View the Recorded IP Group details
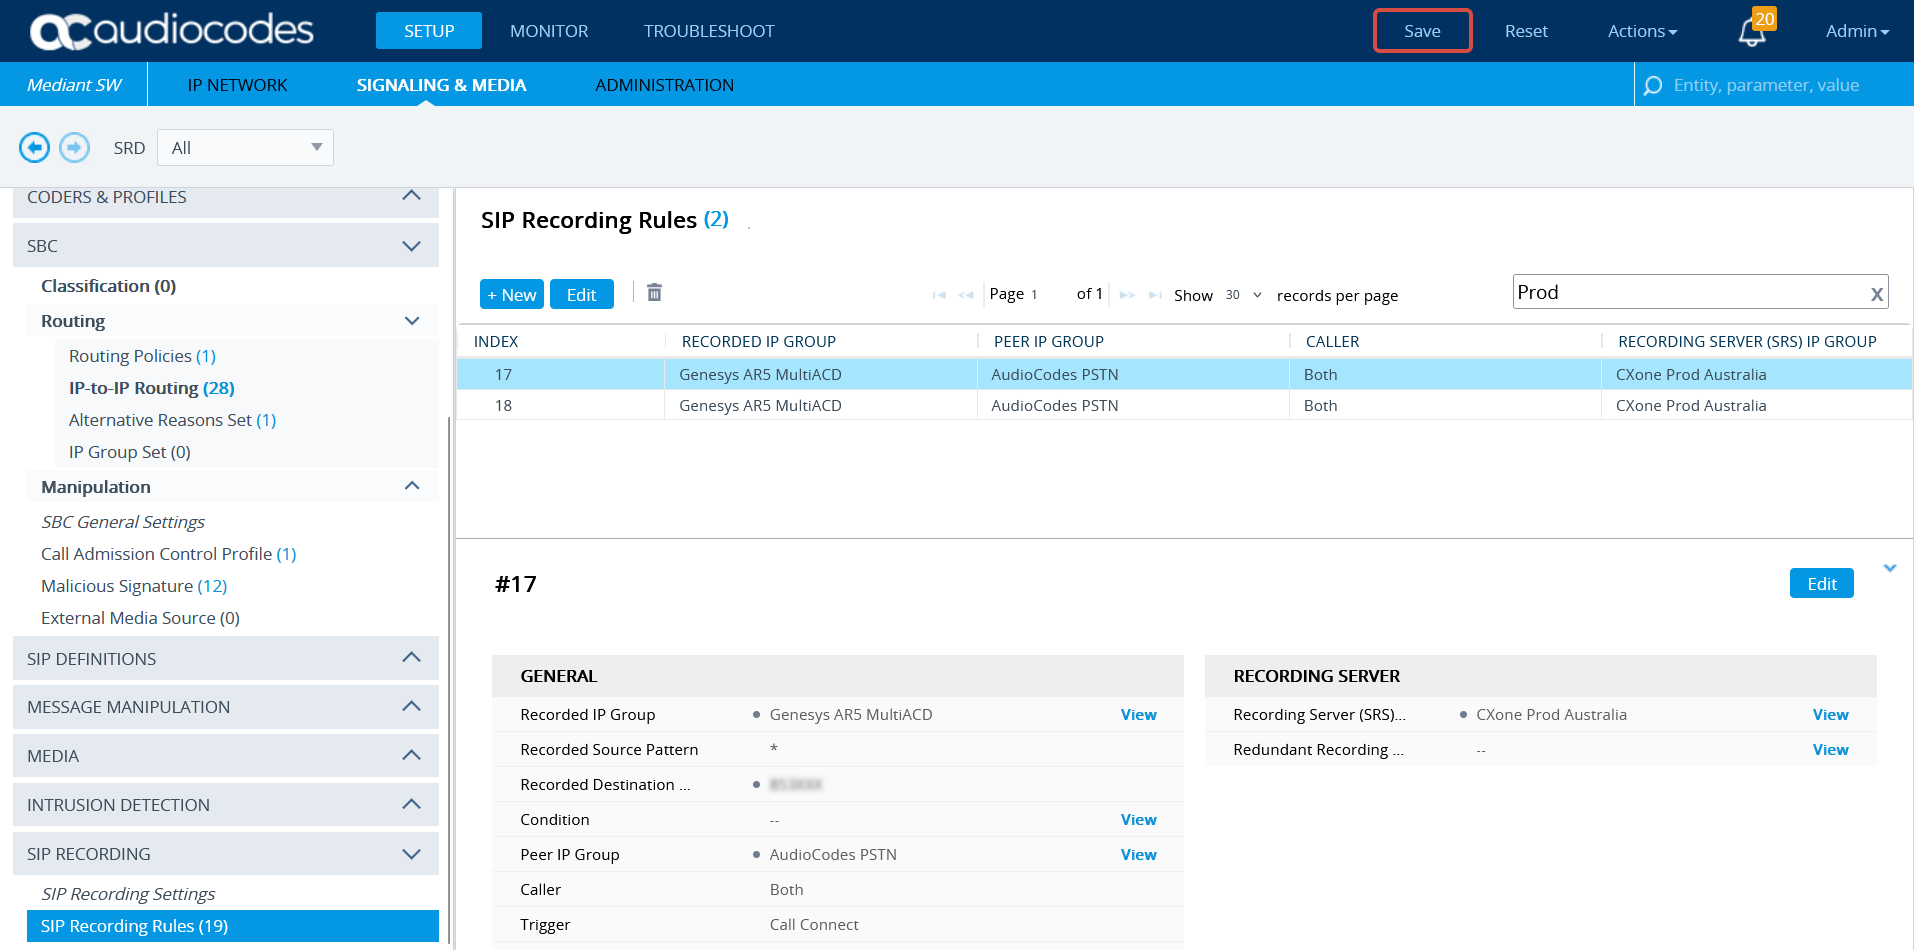The width and height of the screenshot is (1914, 950). point(1138,715)
